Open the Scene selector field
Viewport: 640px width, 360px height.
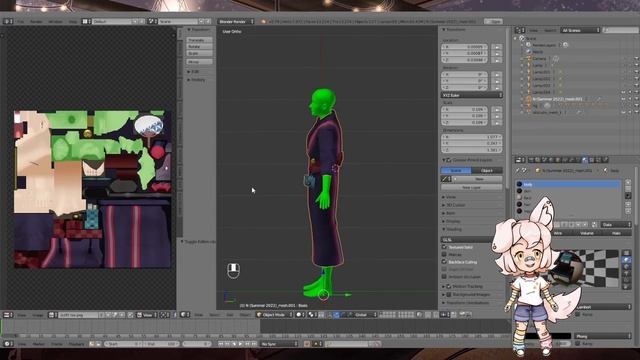[178, 21]
